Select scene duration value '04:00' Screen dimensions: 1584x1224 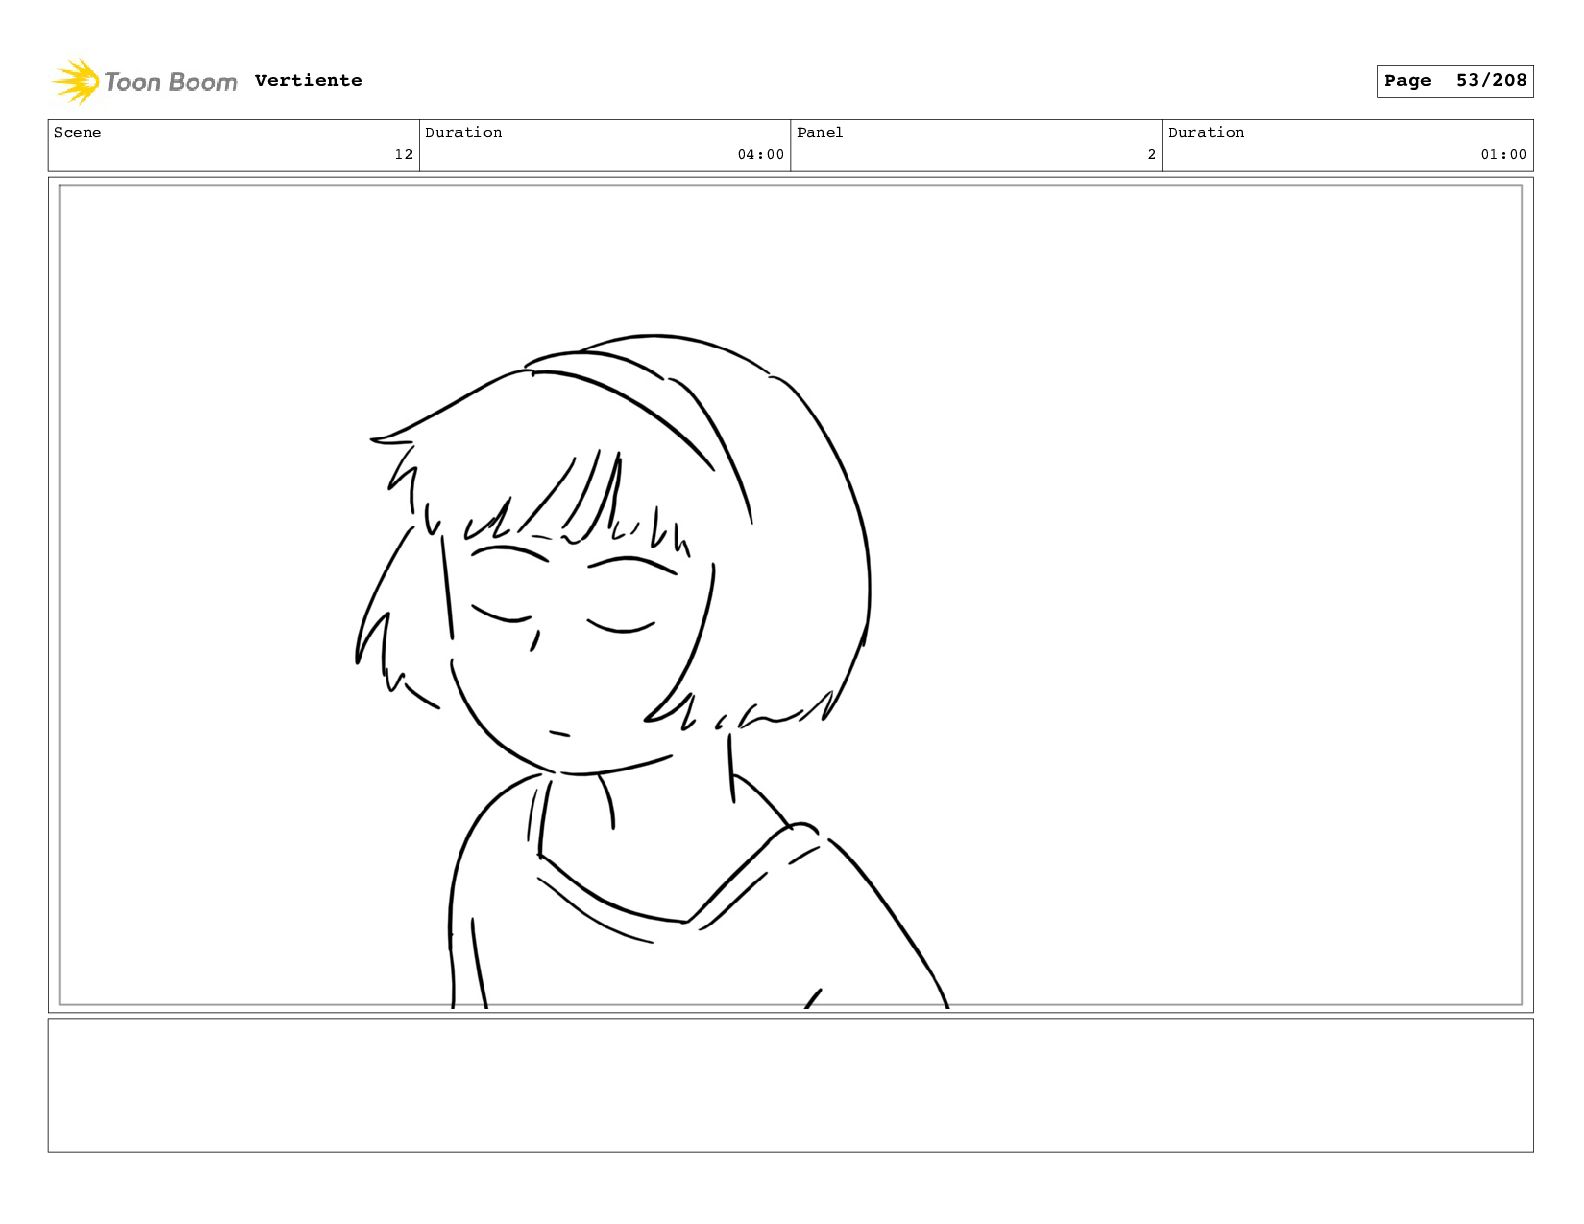(760, 154)
